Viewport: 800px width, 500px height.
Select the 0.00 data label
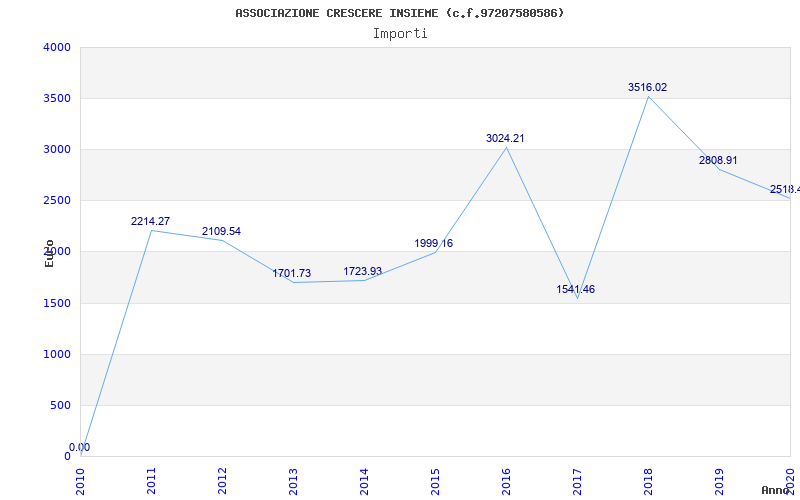click(x=80, y=447)
